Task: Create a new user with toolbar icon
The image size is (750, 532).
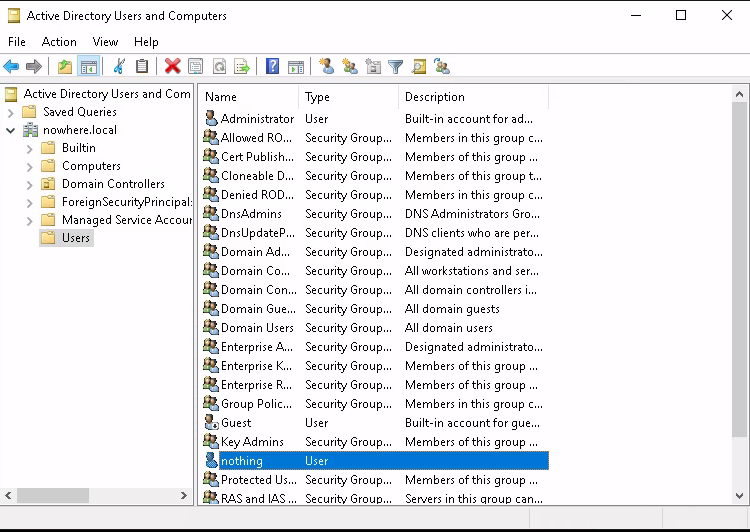Action: point(327,66)
